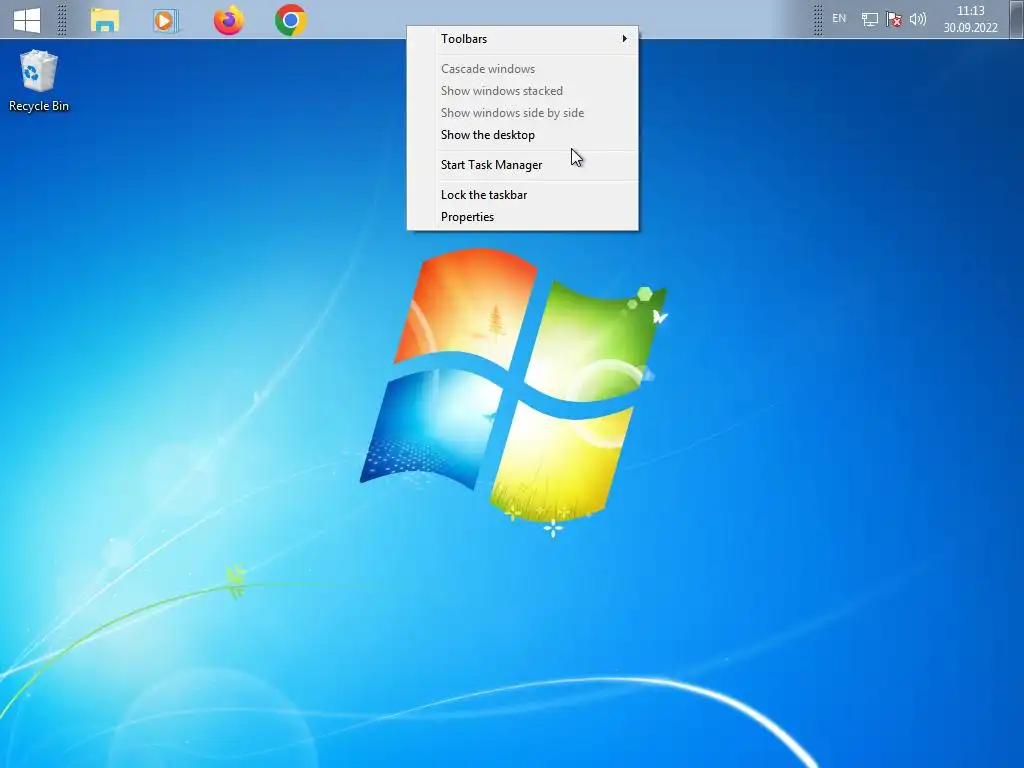Launch Google Chrome from the taskbar
This screenshot has width=1024, height=768.
tap(291, 20)
